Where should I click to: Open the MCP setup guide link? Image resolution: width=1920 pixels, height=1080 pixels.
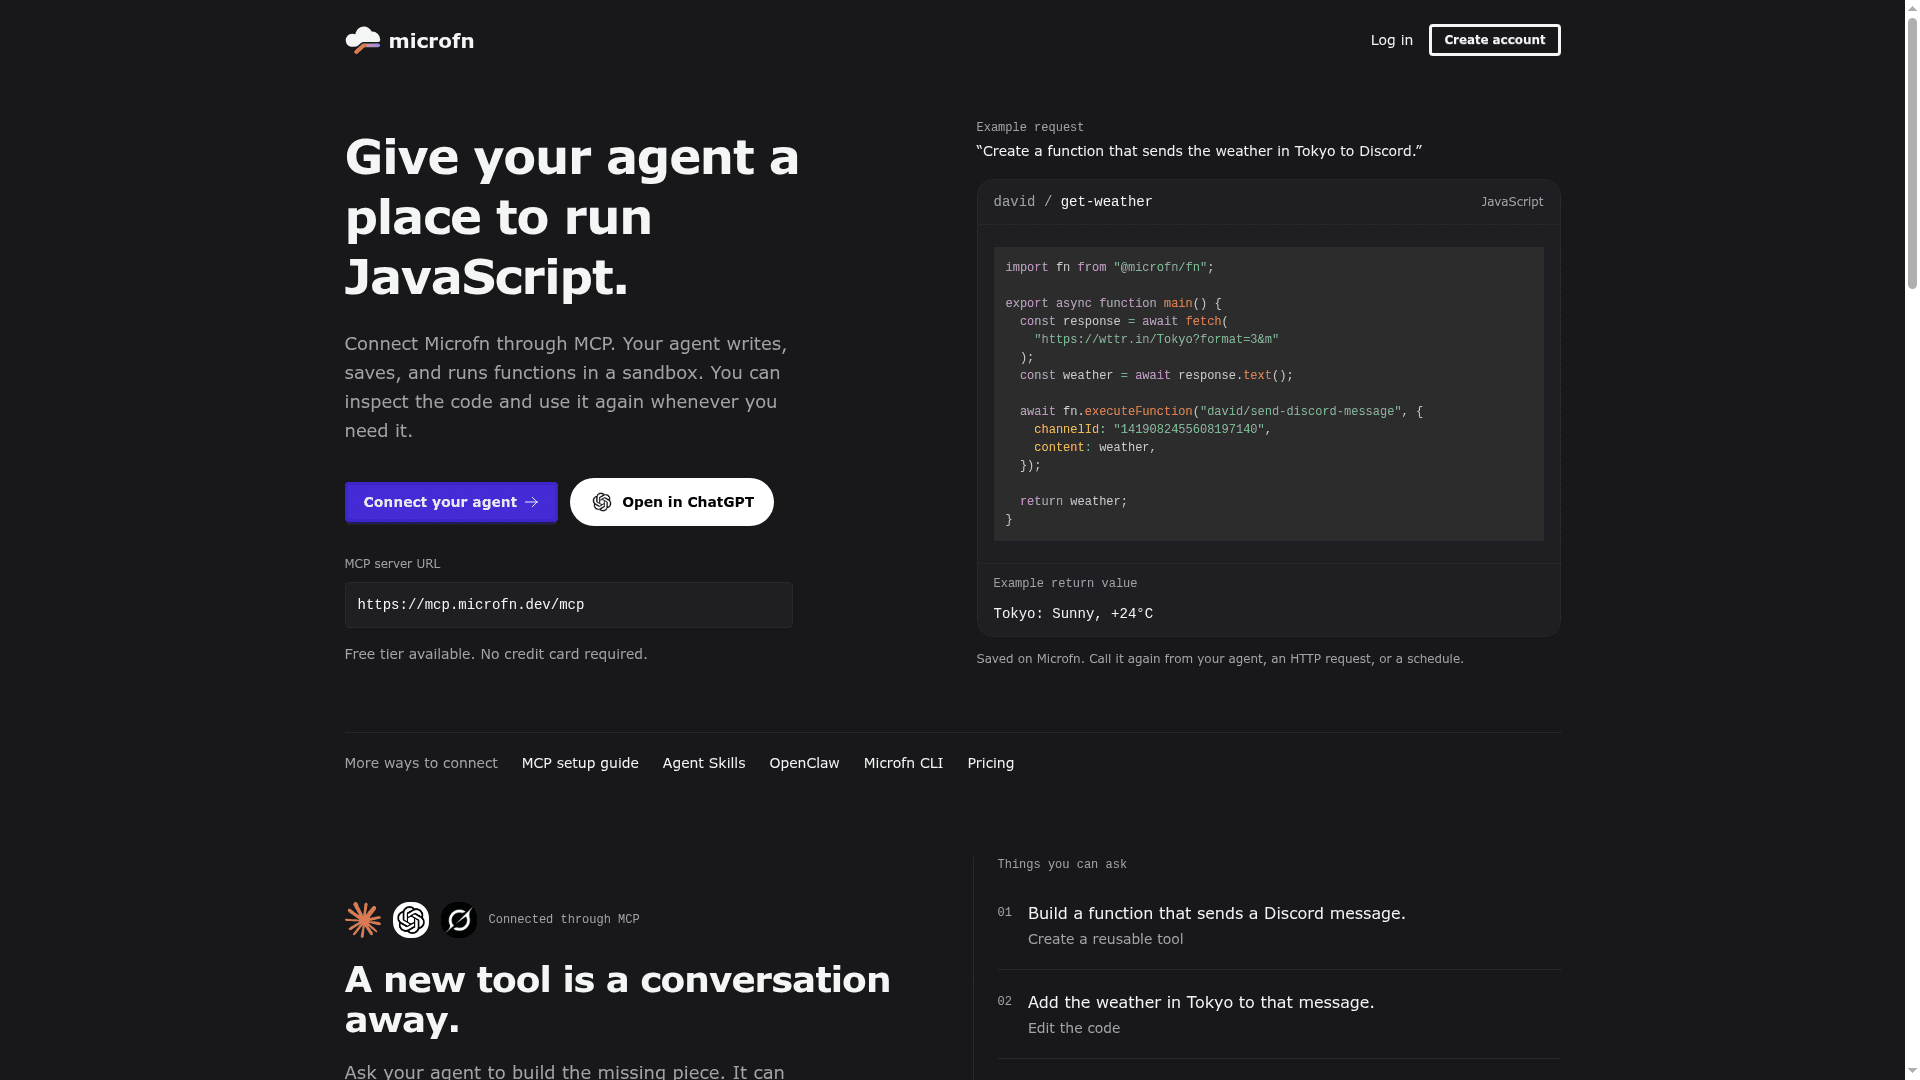[580, 763]
